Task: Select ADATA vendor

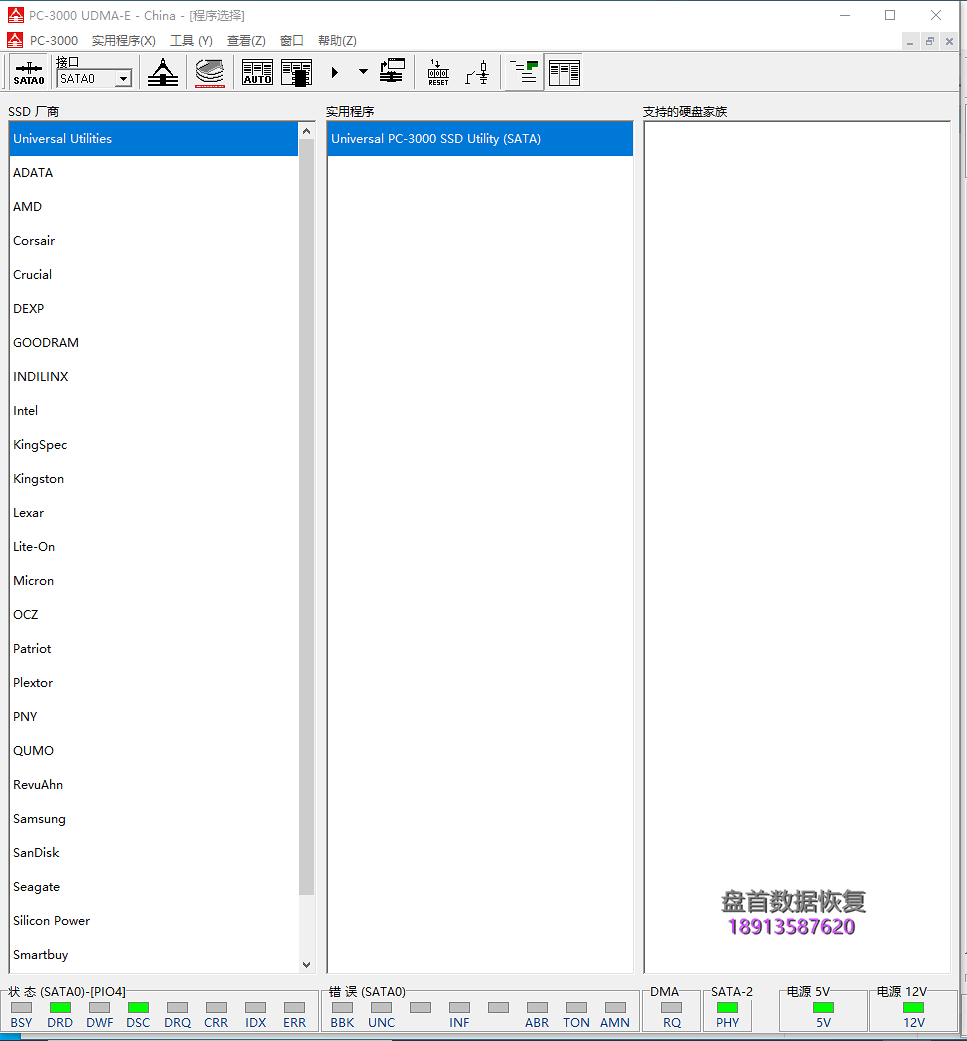Action: click(x=154, y=173)
